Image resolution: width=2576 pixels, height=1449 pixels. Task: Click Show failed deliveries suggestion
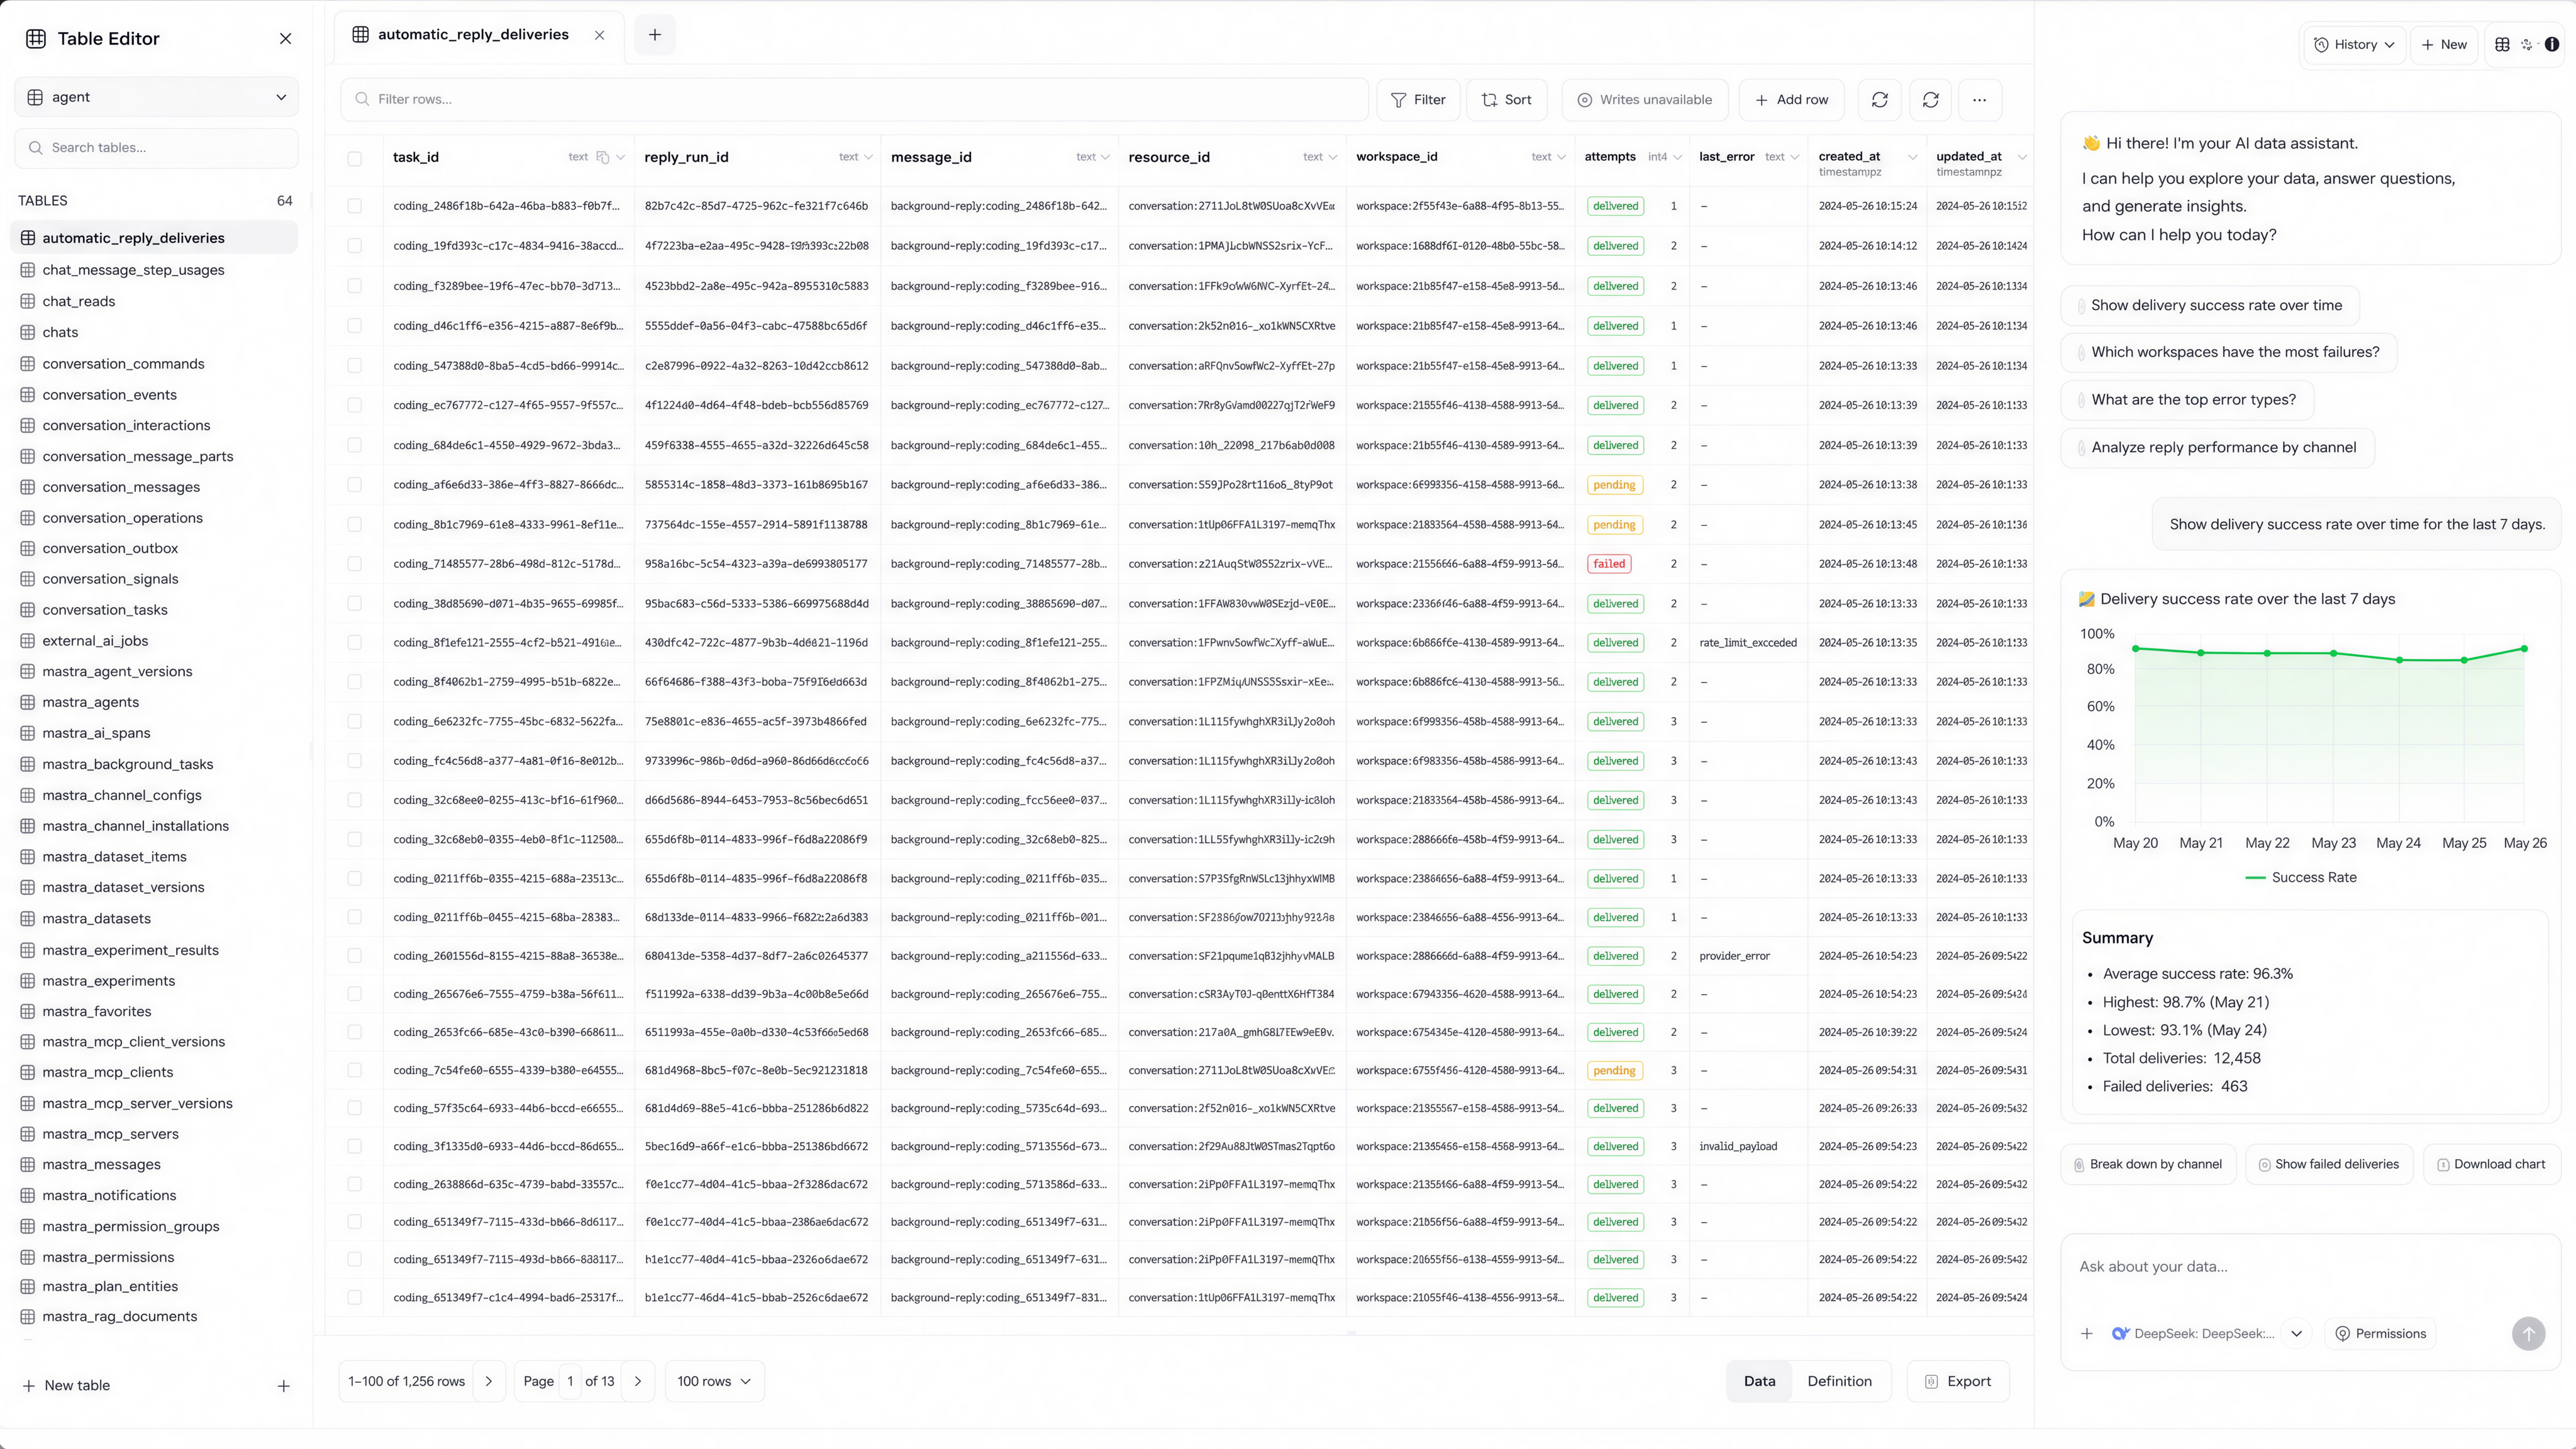pyautogui.click(x=2329, y=1165)
